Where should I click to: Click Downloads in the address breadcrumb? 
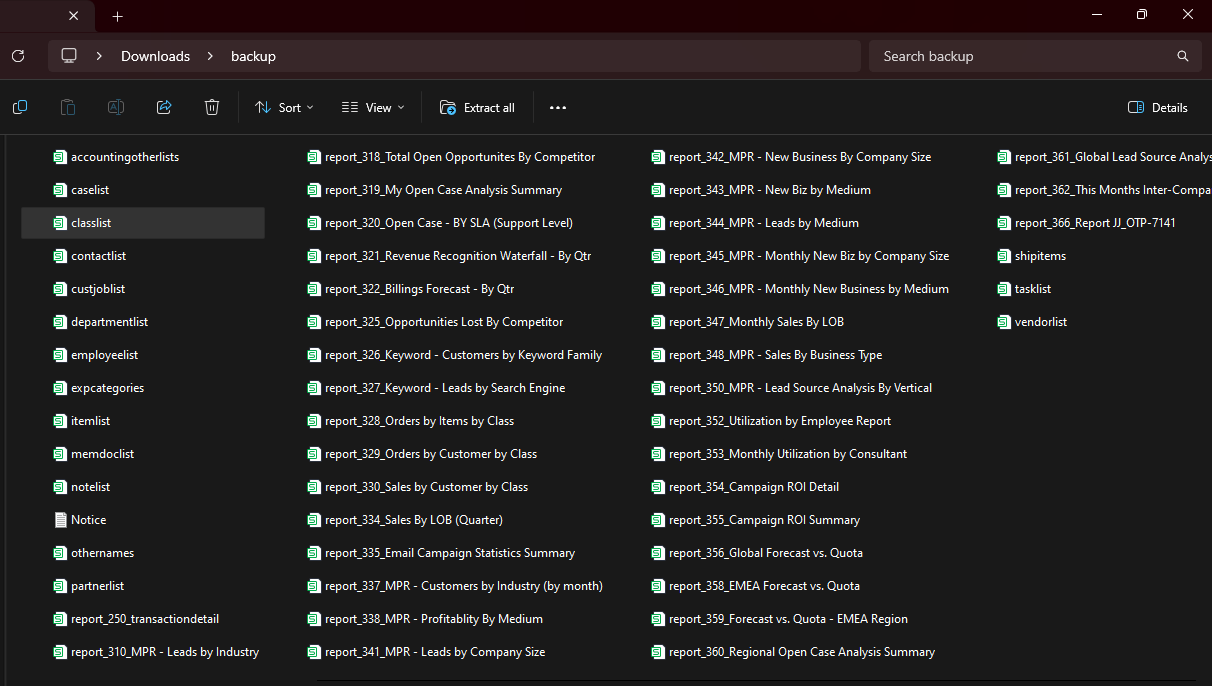click(155, 56)
